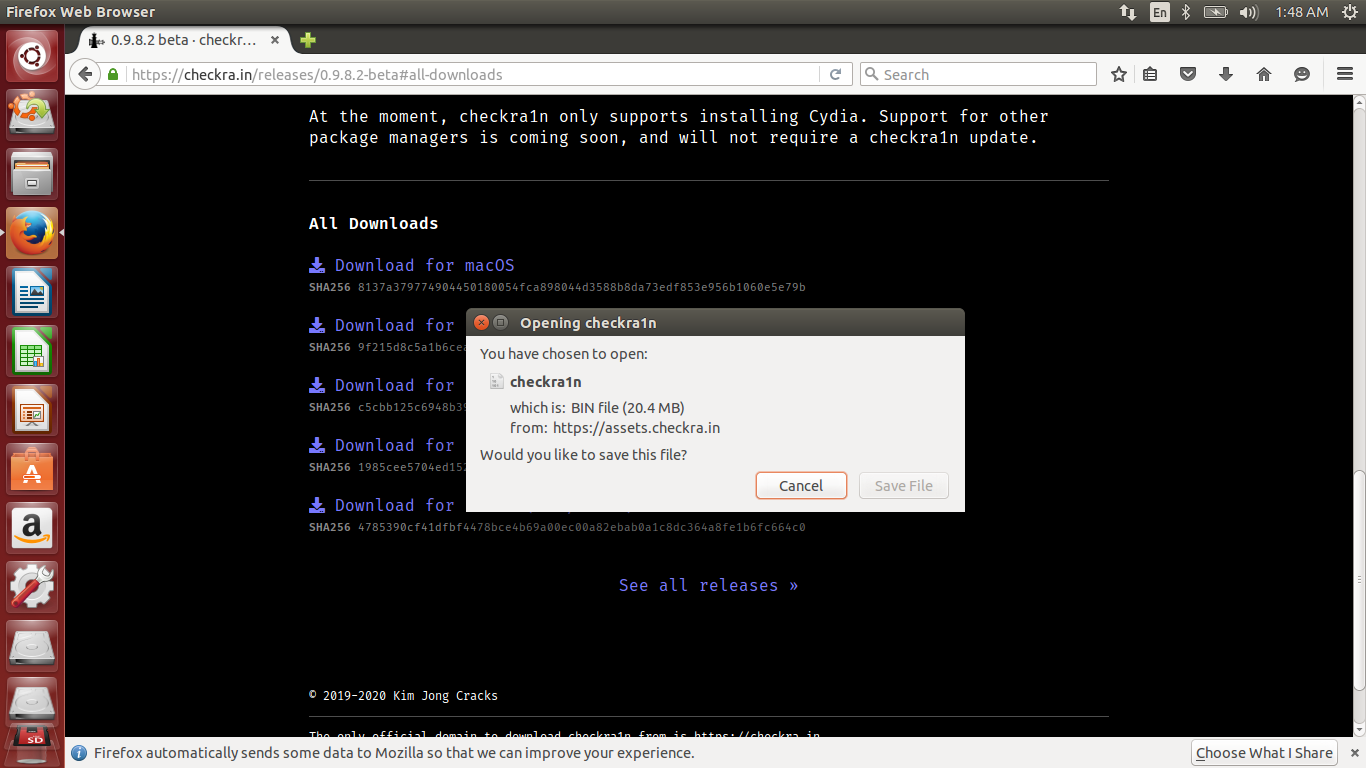Launch LibreOffice Impress from launcher
The width and height of the screenshot is (1366, 768).
point(33,410)
